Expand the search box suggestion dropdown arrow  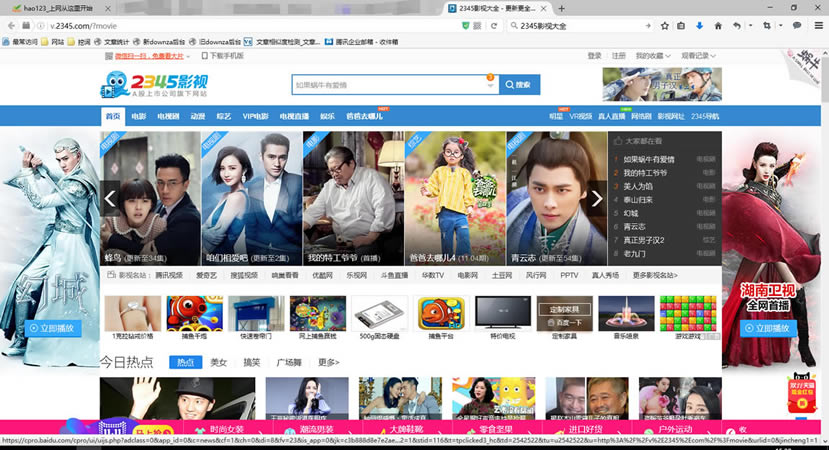click(x=490, y=86)
